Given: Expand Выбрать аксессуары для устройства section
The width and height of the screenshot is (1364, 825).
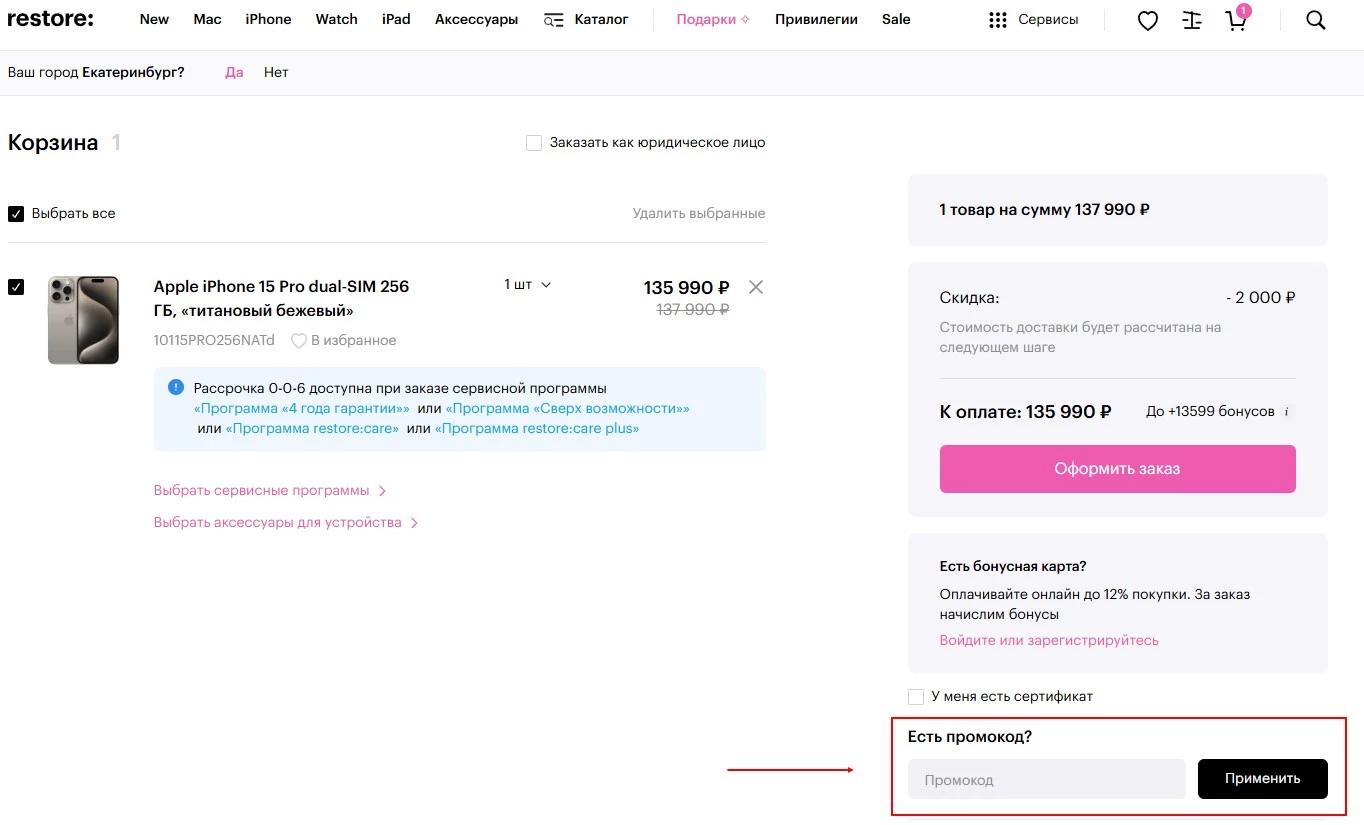Looking at the screenshot, I should click(277, 522).
